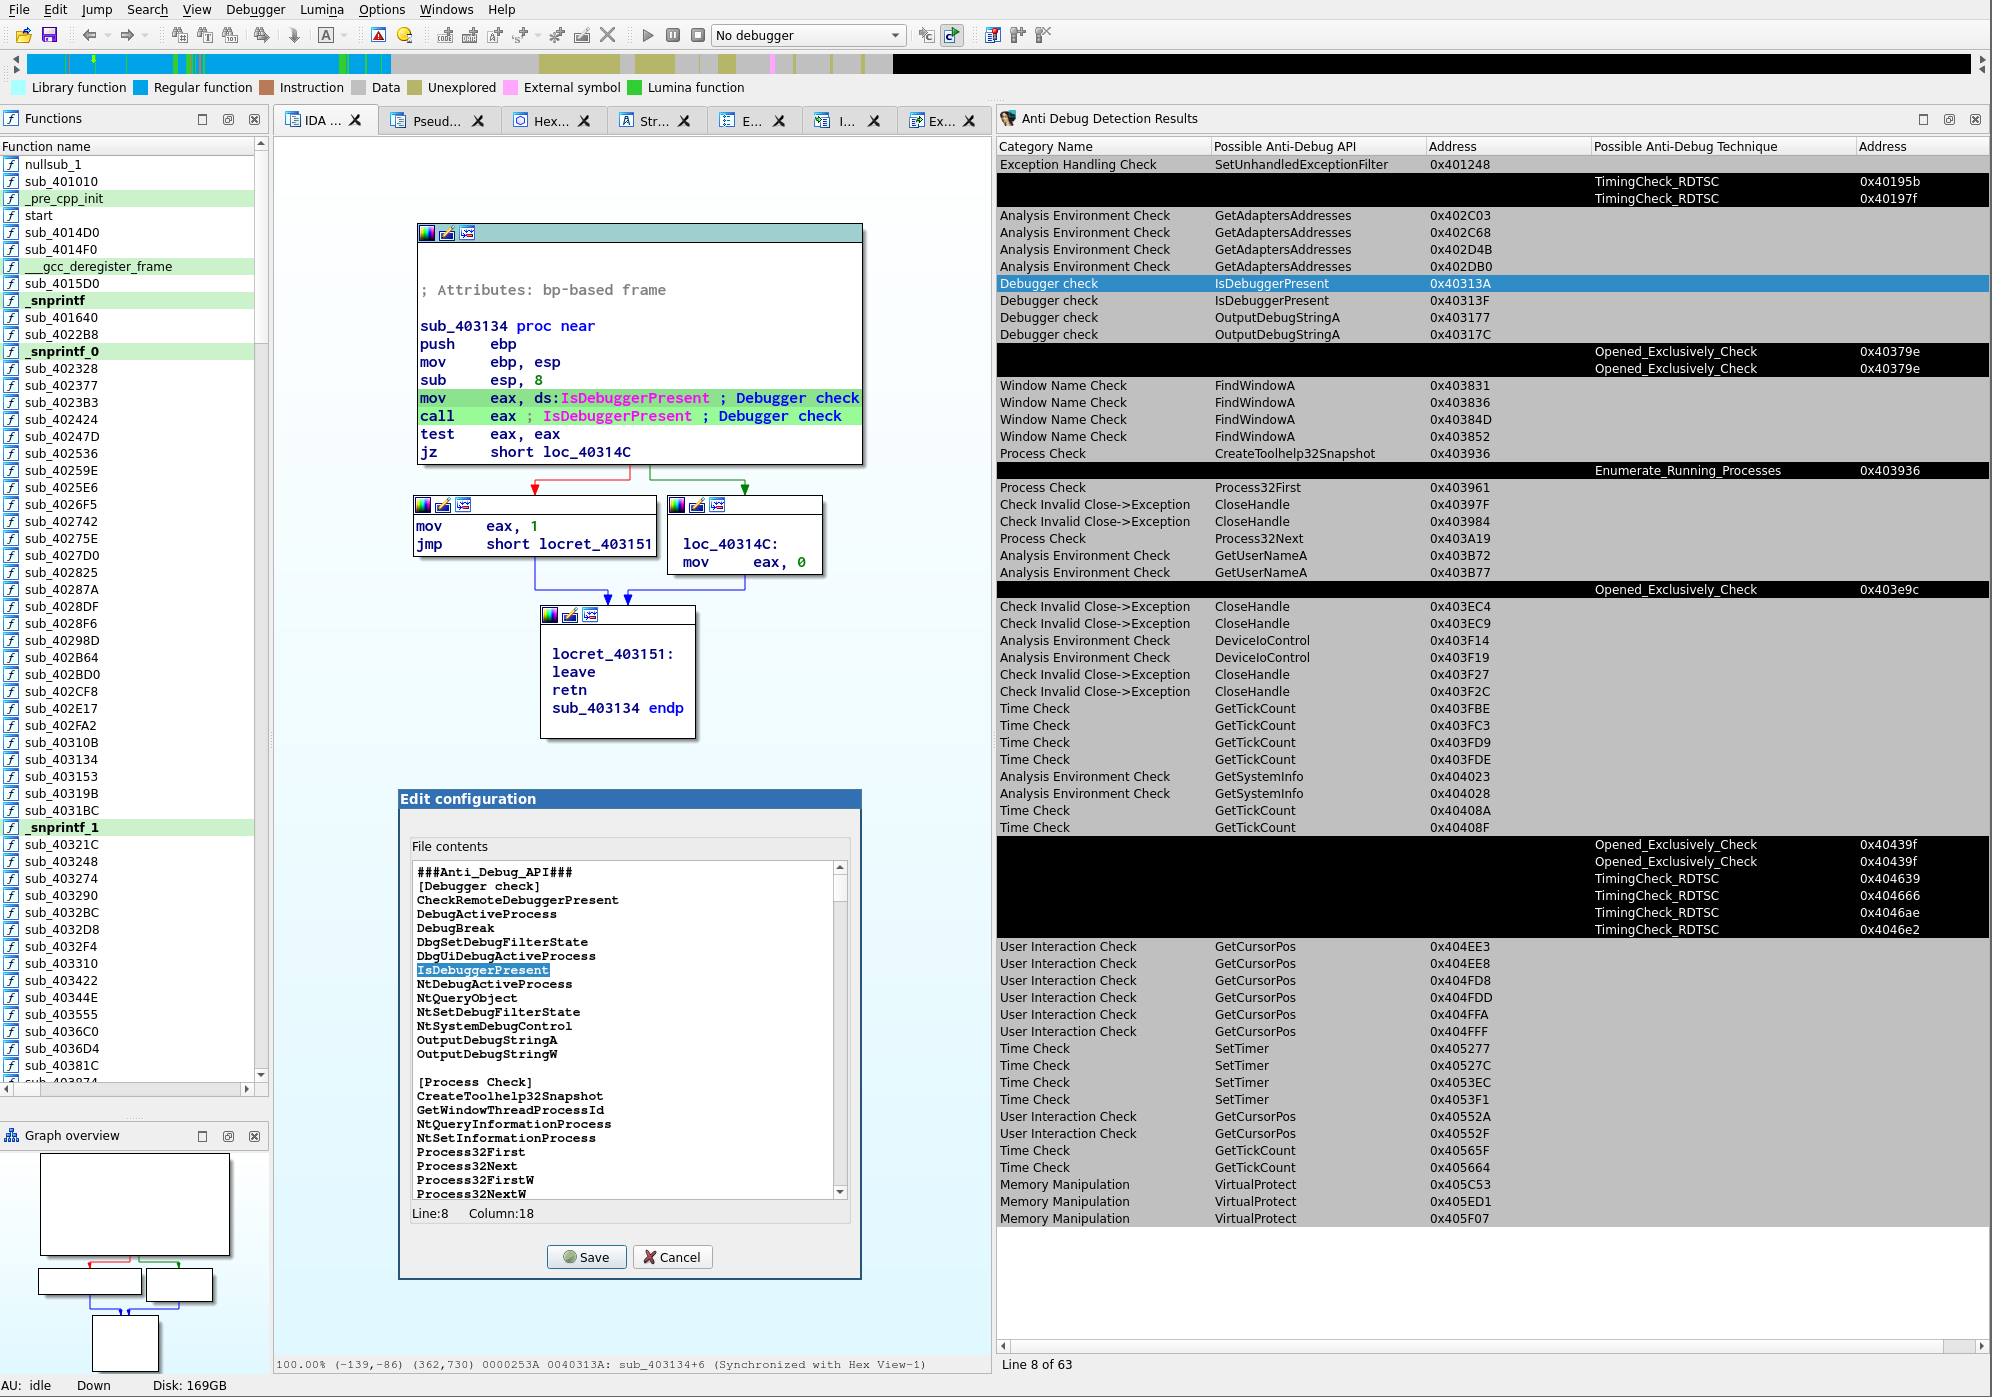Open the Lumina menu
Viewport: 1992px width, 1397px height.
[x=321, y=9]
